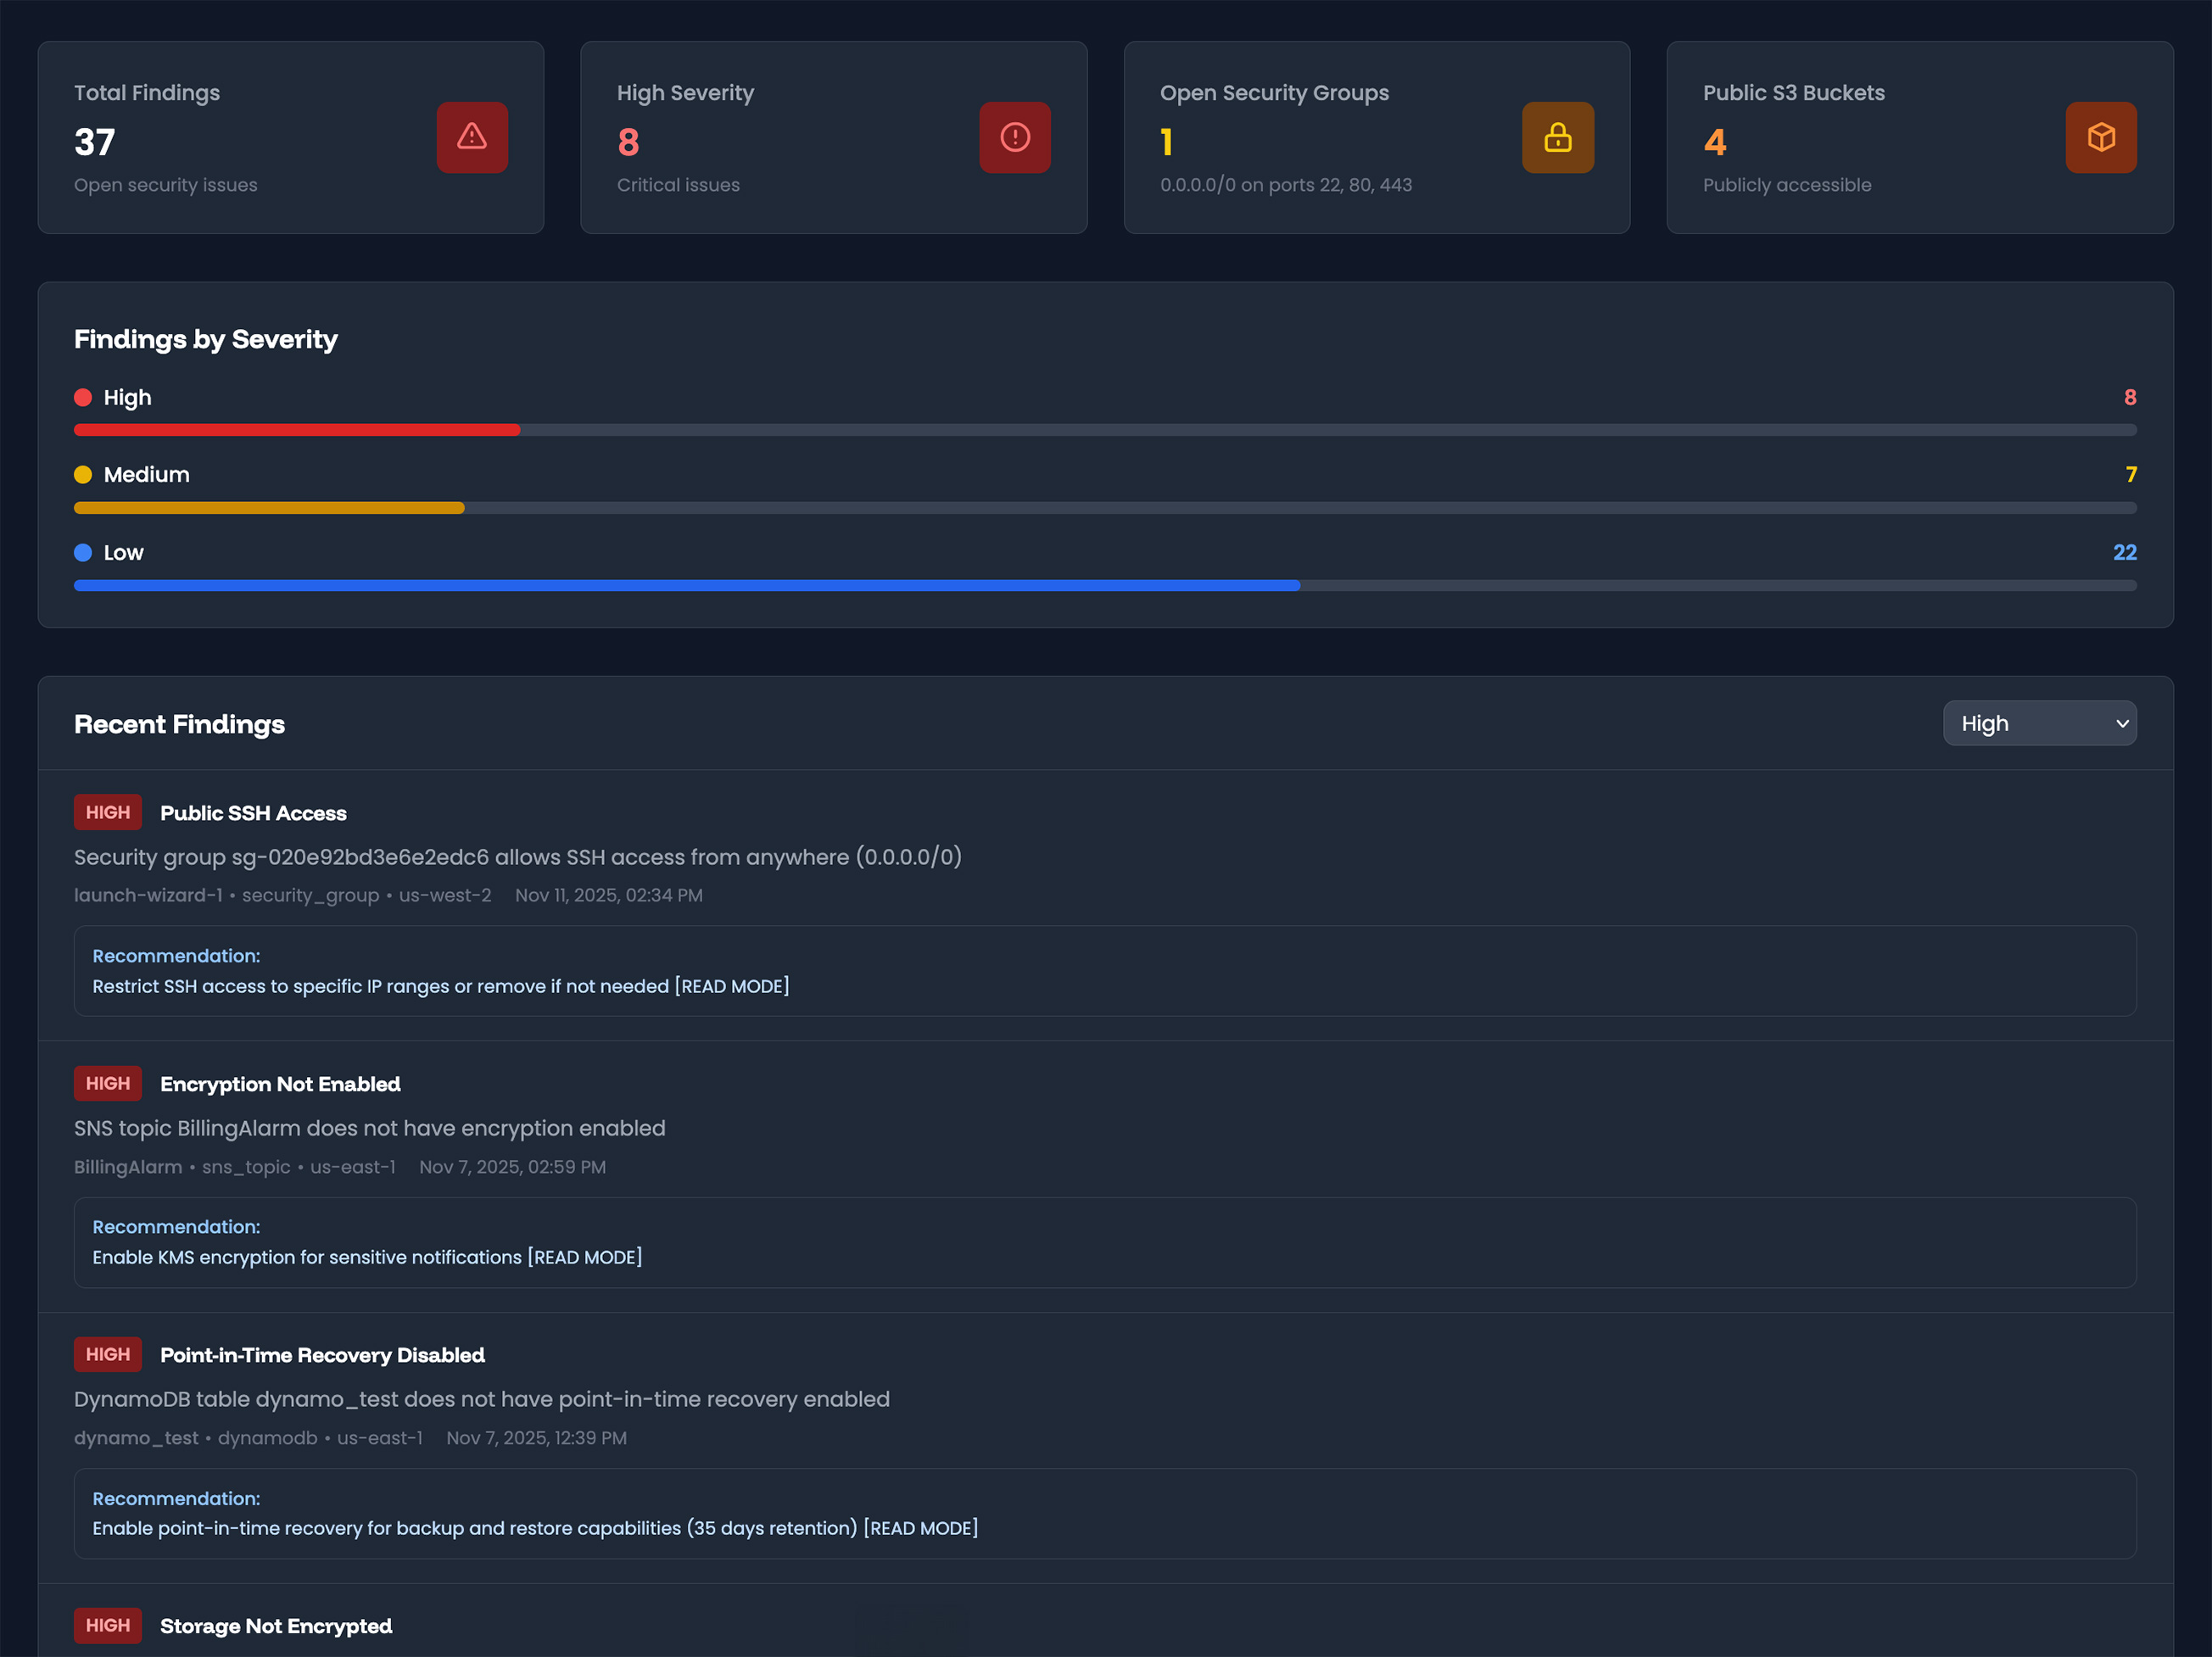Click the blue Low severity progress bar

pyautogui.click(x=686, y=585)
